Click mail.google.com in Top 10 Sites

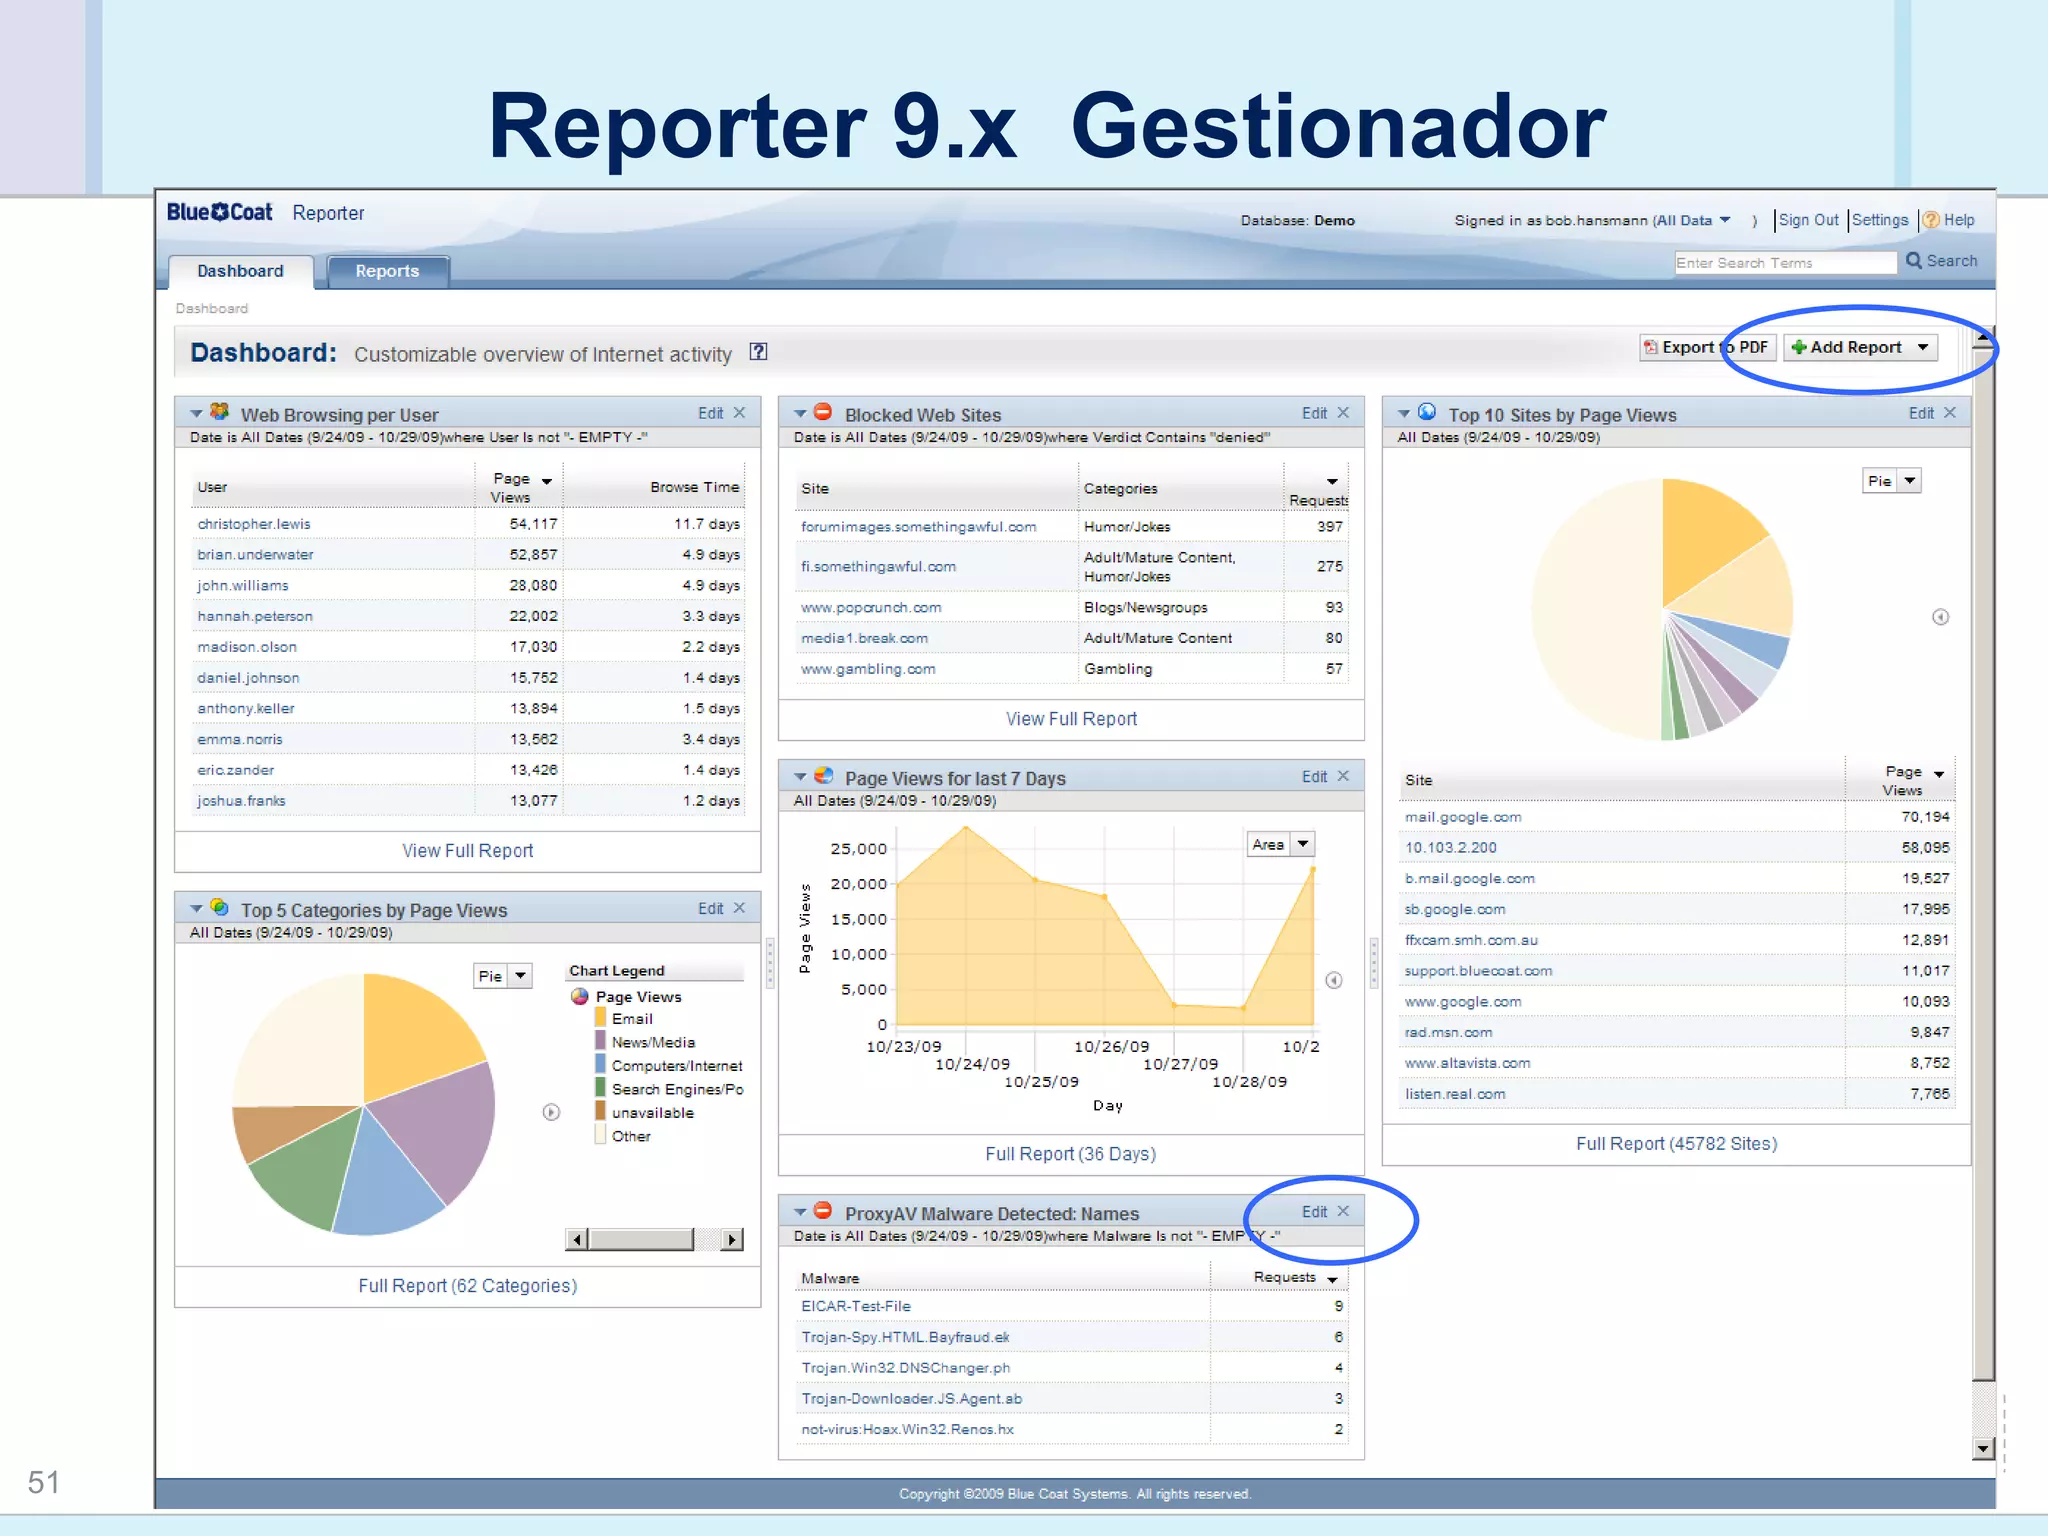(1463, 817)
